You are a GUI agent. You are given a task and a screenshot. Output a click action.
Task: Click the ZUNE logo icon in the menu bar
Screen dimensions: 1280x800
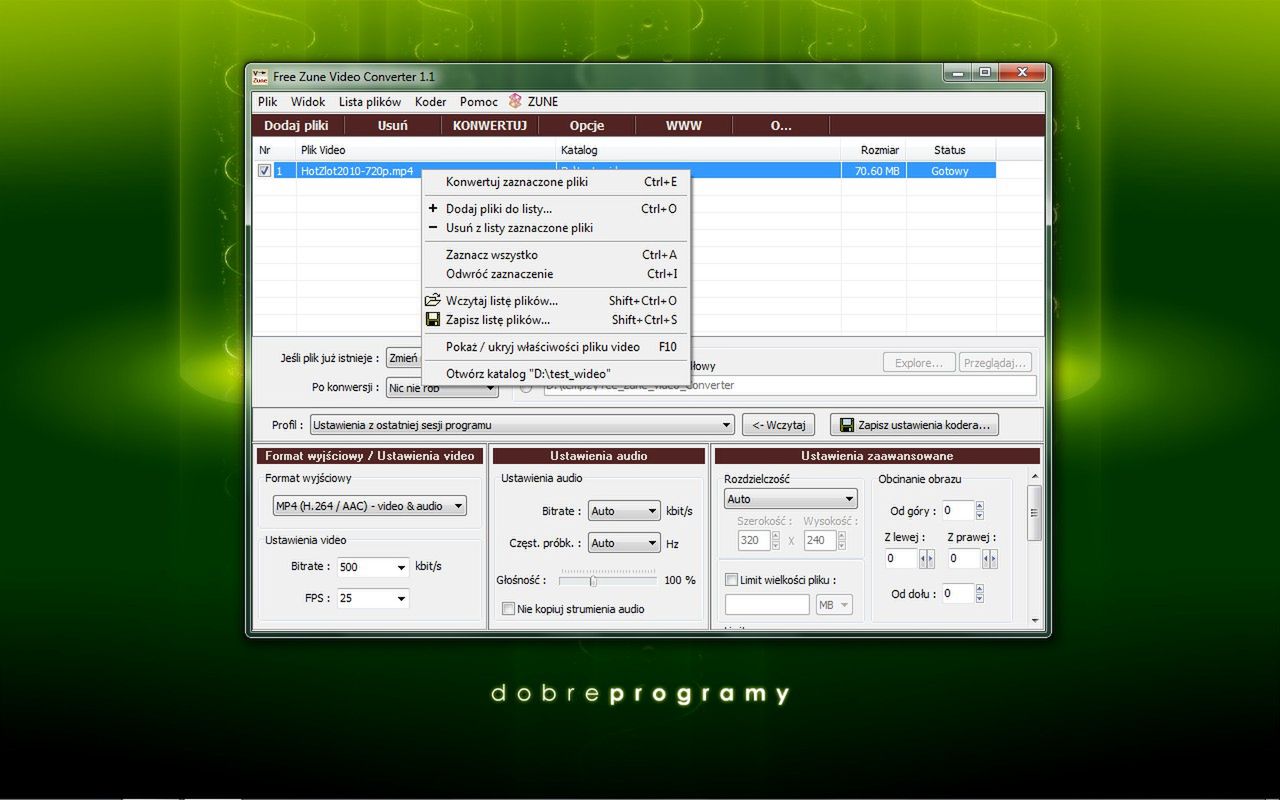[515, 101]
